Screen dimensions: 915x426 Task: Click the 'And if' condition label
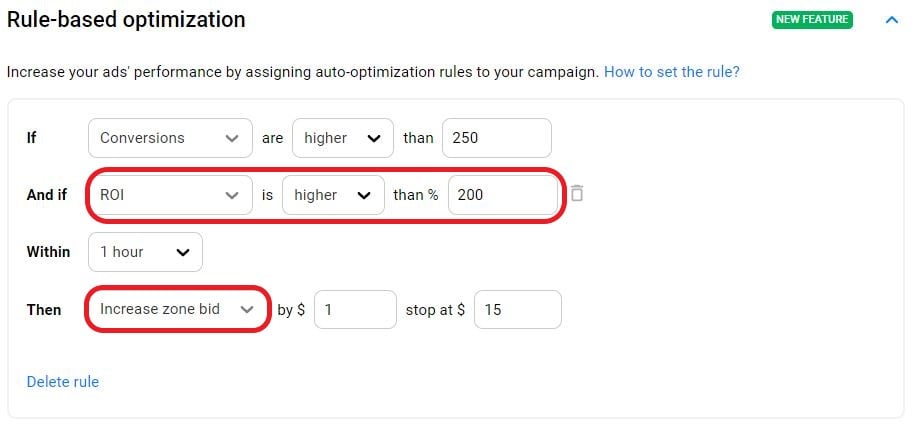coord(47,195)
